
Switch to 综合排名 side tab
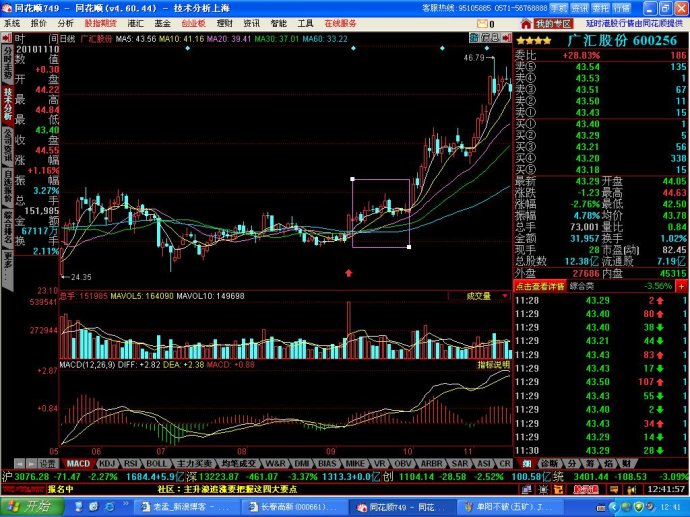pyautogui.click(x=7, y=228)
